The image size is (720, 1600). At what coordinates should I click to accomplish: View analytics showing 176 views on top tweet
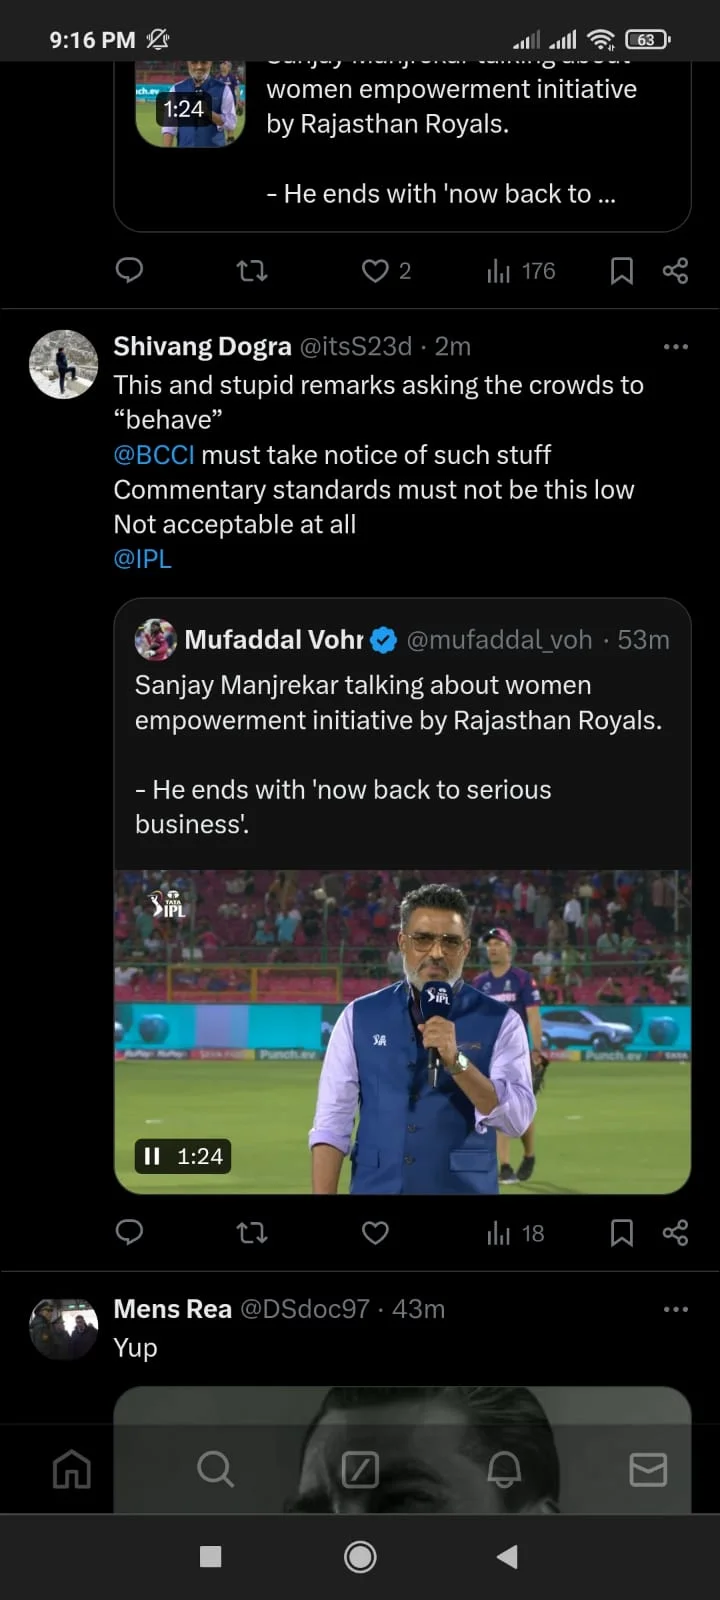click(x=521, y=271)
